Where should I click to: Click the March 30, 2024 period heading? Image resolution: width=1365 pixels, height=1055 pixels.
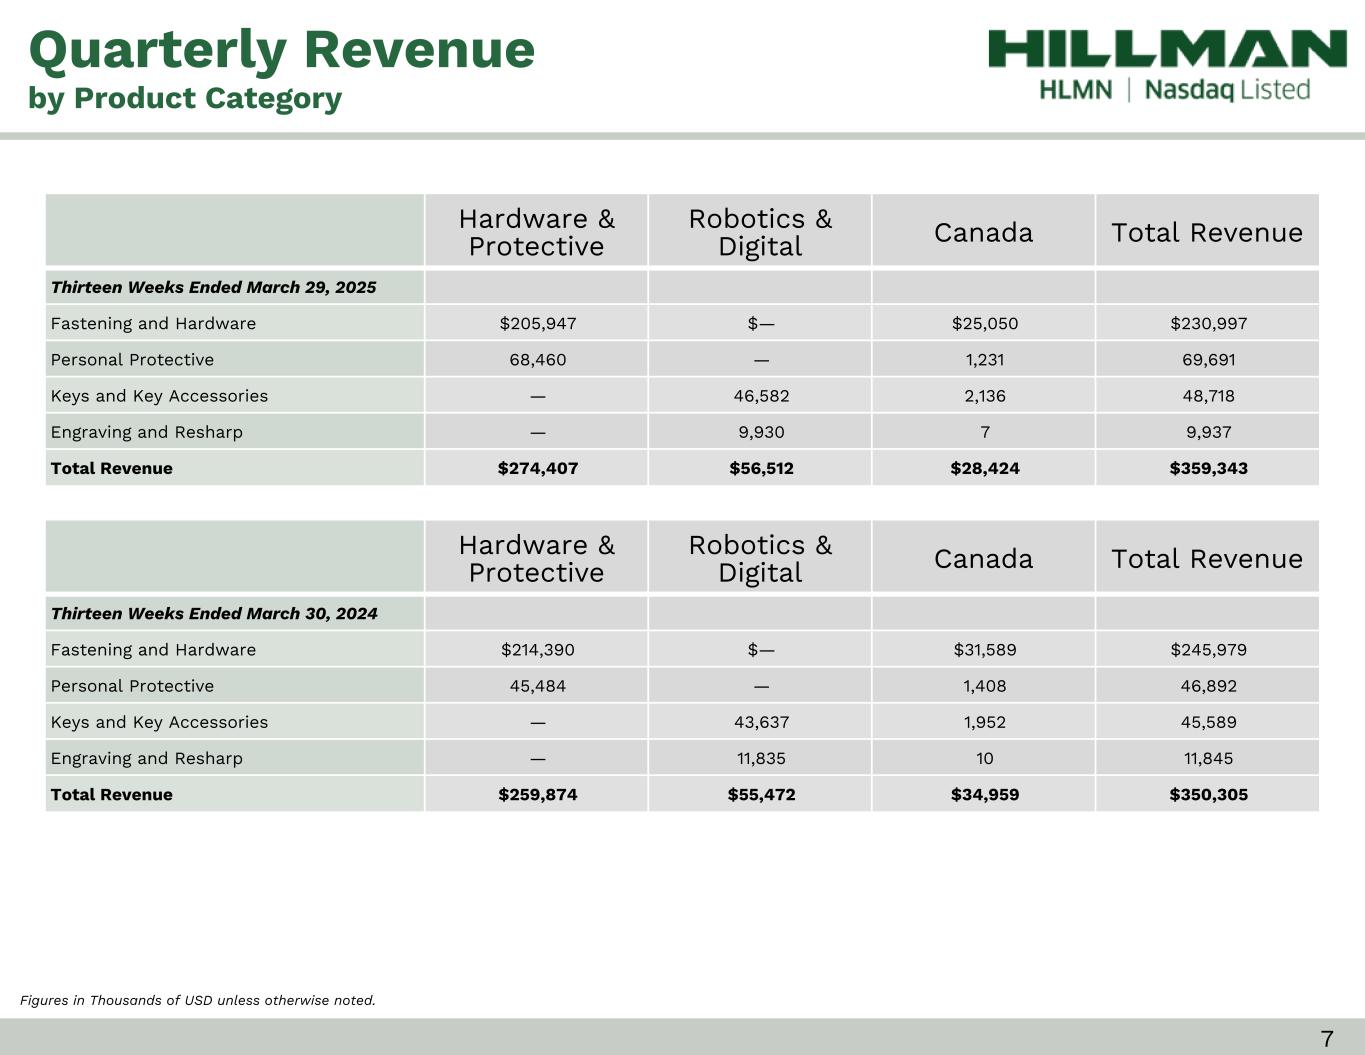pos(214,613)
